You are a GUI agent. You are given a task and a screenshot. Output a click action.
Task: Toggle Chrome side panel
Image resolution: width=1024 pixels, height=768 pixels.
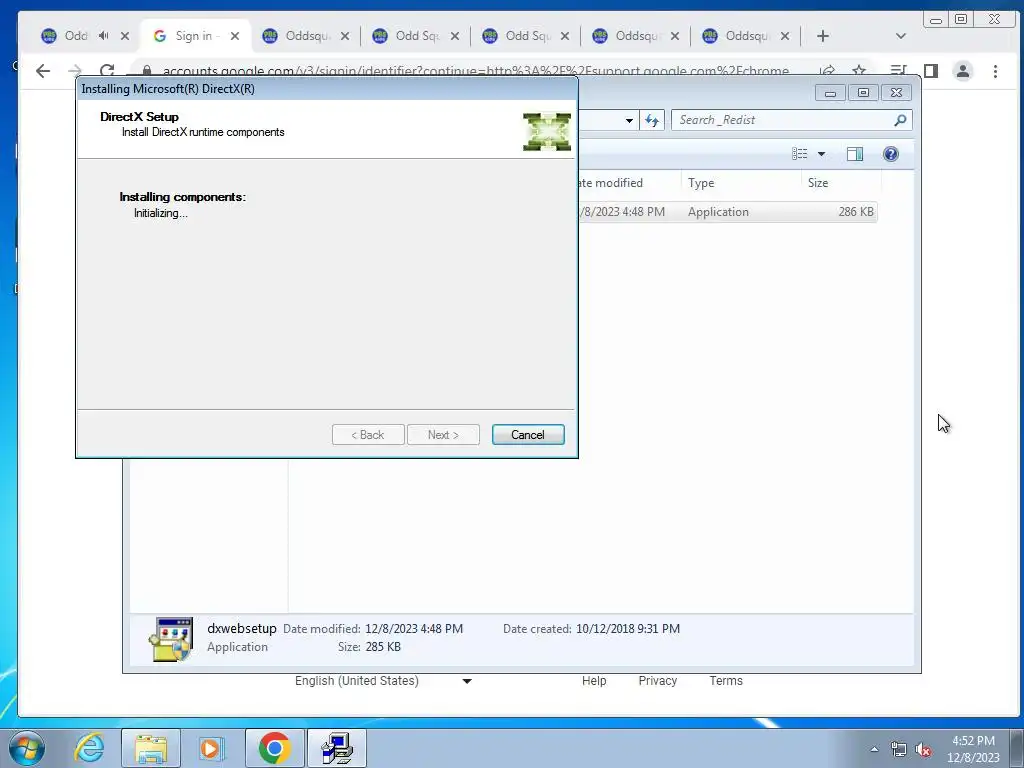[931, 71]
